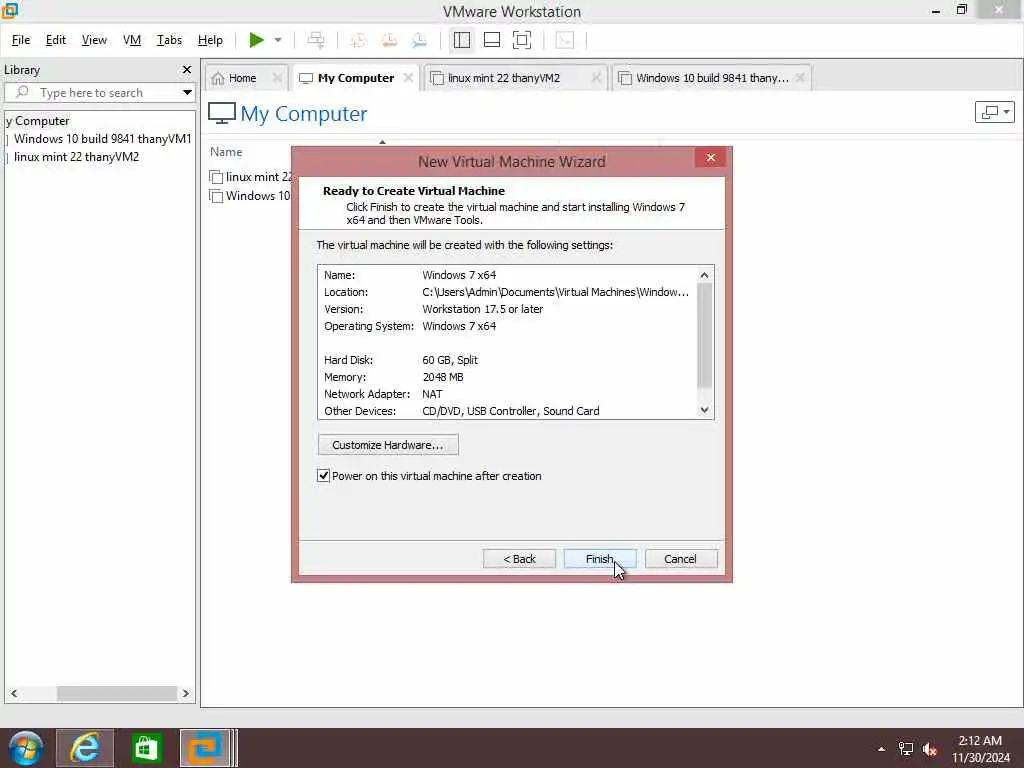
Task: Click the take snapshot toolbar icon
Action: tap(358, 40)
